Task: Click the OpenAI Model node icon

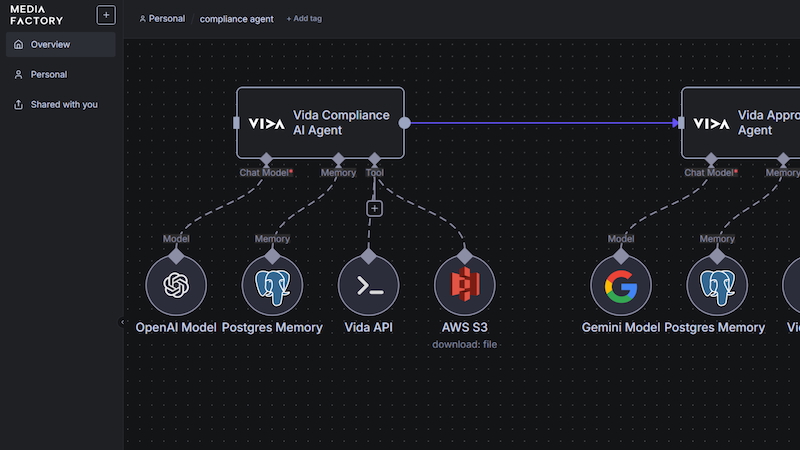Action: point(176,286)
